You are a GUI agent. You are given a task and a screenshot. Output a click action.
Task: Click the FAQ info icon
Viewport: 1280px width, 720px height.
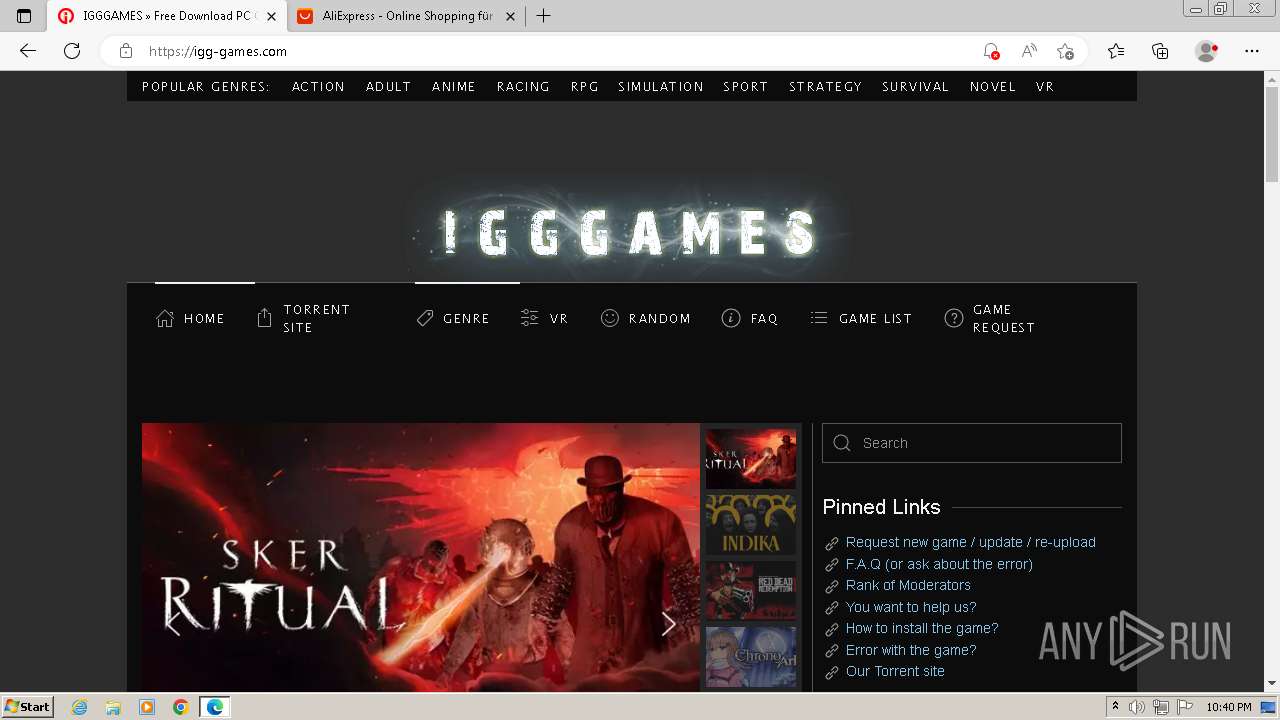pyautogui.click(x=731, y=318)
